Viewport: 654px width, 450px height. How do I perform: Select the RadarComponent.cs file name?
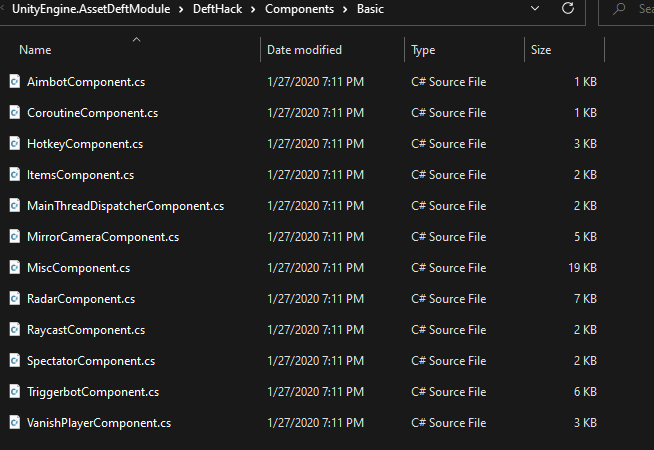tap(81, 299)
